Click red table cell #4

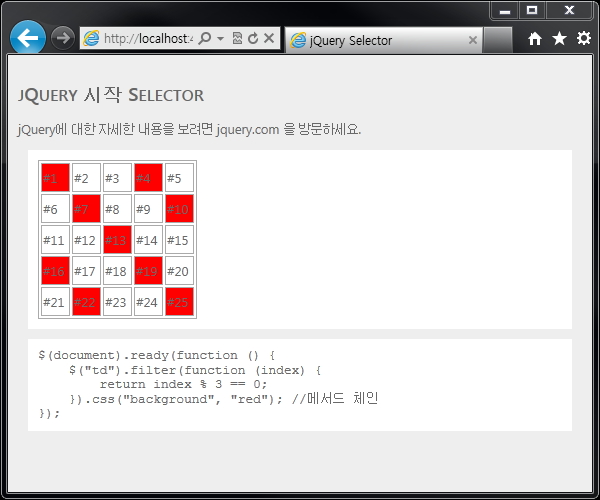[148, 178]
